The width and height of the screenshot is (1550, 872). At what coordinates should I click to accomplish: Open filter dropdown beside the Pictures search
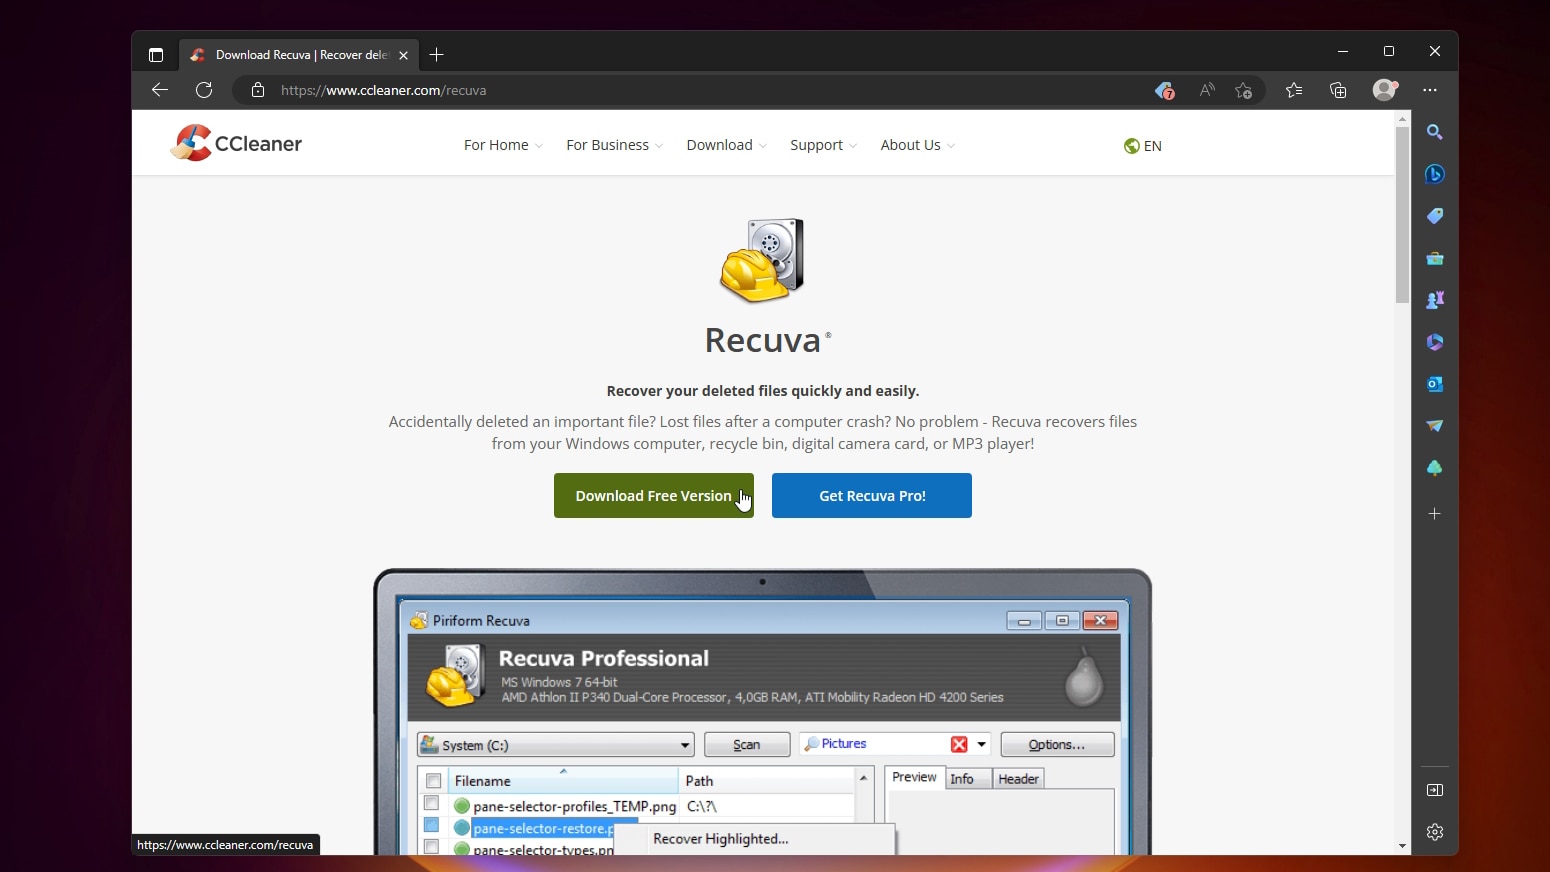982,744
